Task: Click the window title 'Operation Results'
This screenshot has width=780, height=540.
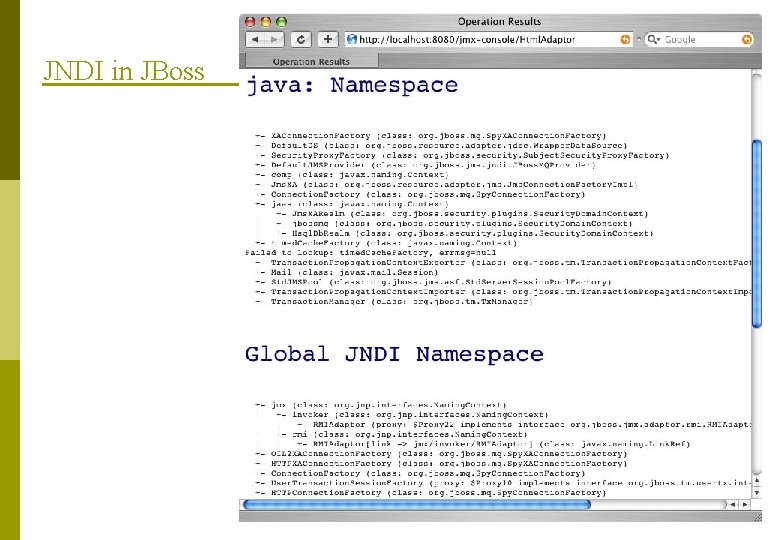Action: pyautogui.click(x=499, y=21)
